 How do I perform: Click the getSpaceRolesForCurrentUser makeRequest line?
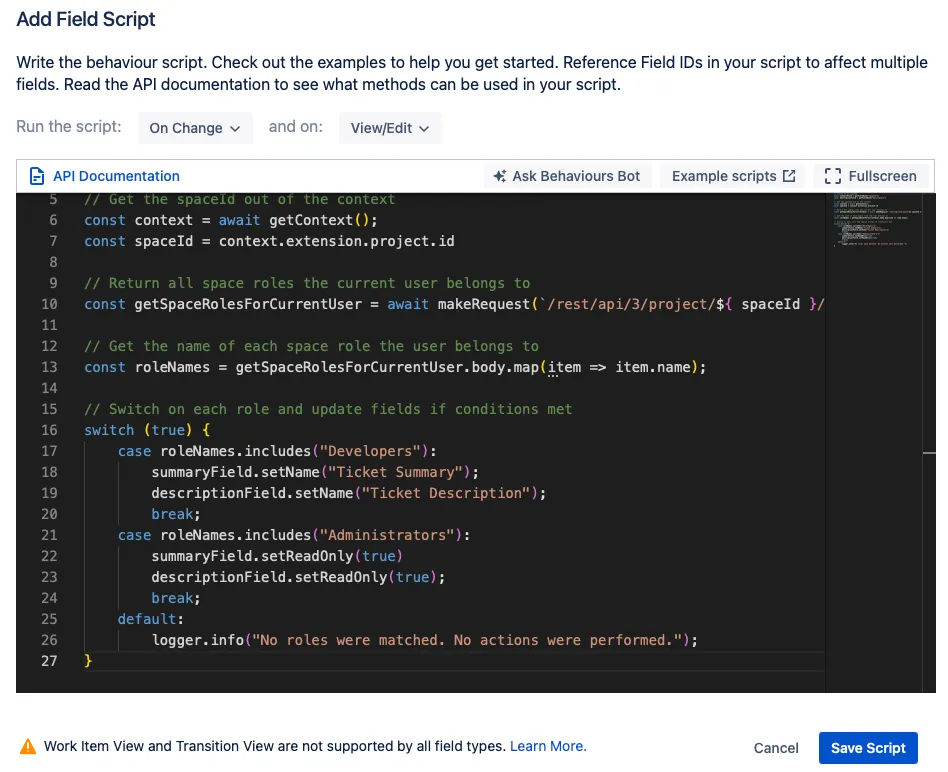click(x=454, y=304)
